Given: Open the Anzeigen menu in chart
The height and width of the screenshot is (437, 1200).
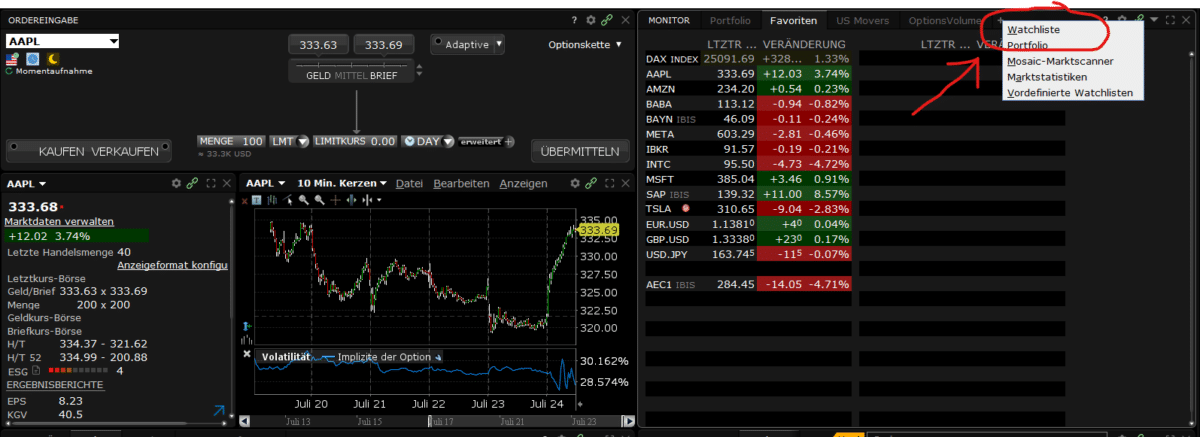Looking at the screenshot, I should tap(523, 184).
